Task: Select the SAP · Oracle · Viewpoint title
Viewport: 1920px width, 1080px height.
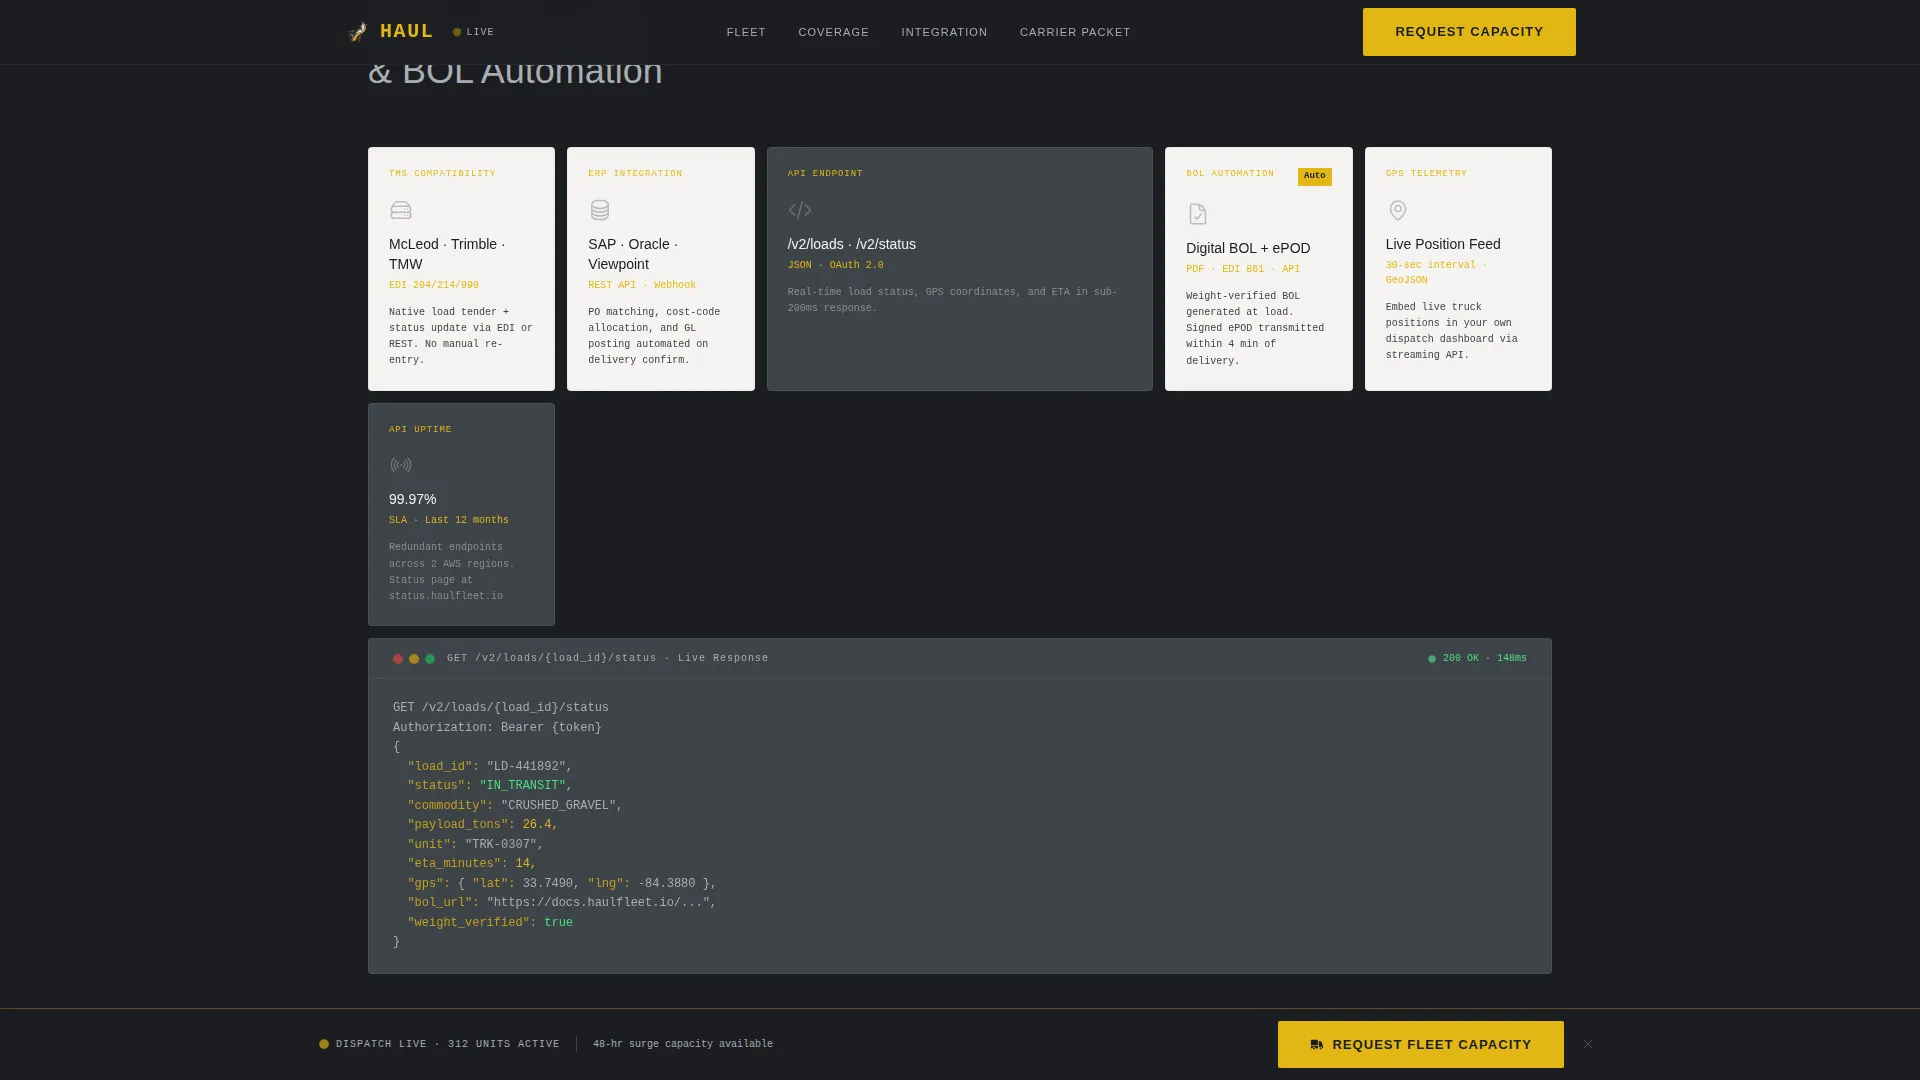Action: click(633, 254)
